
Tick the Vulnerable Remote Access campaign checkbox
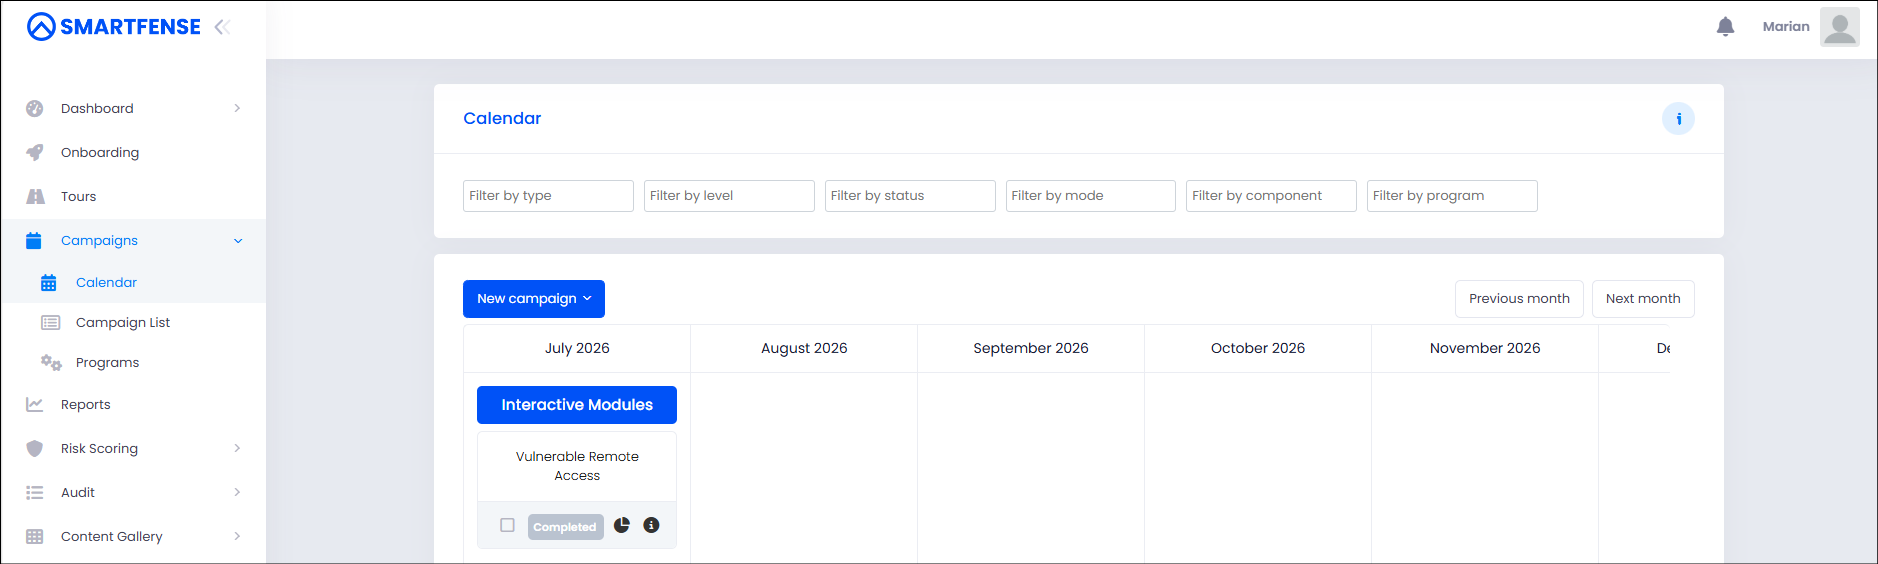[507, 525]
